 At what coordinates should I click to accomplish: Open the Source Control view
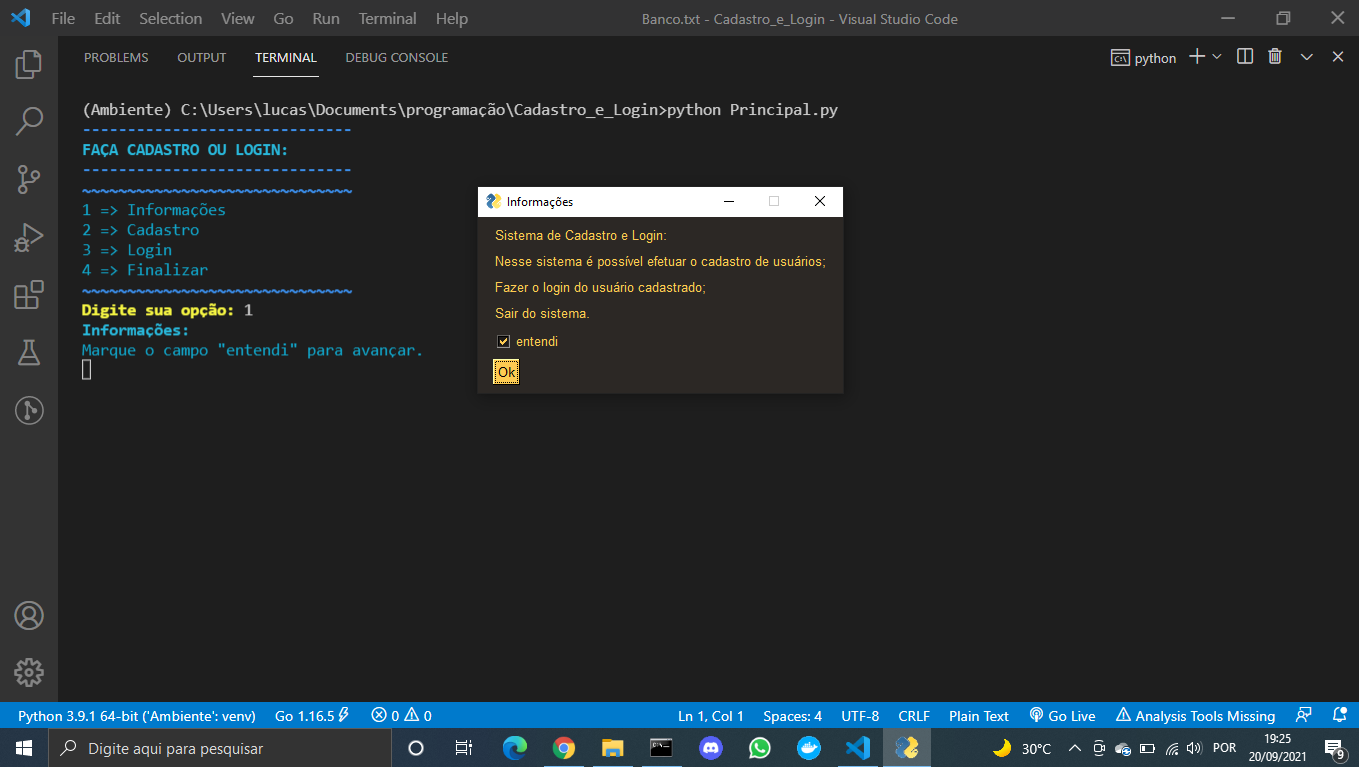[29, 179]
